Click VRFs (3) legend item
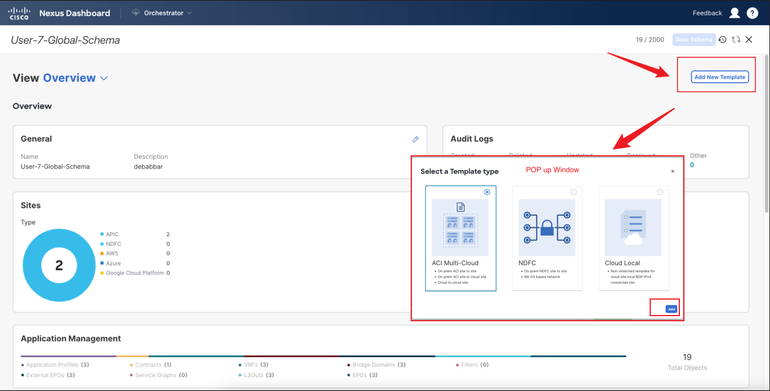 (253, 365)
